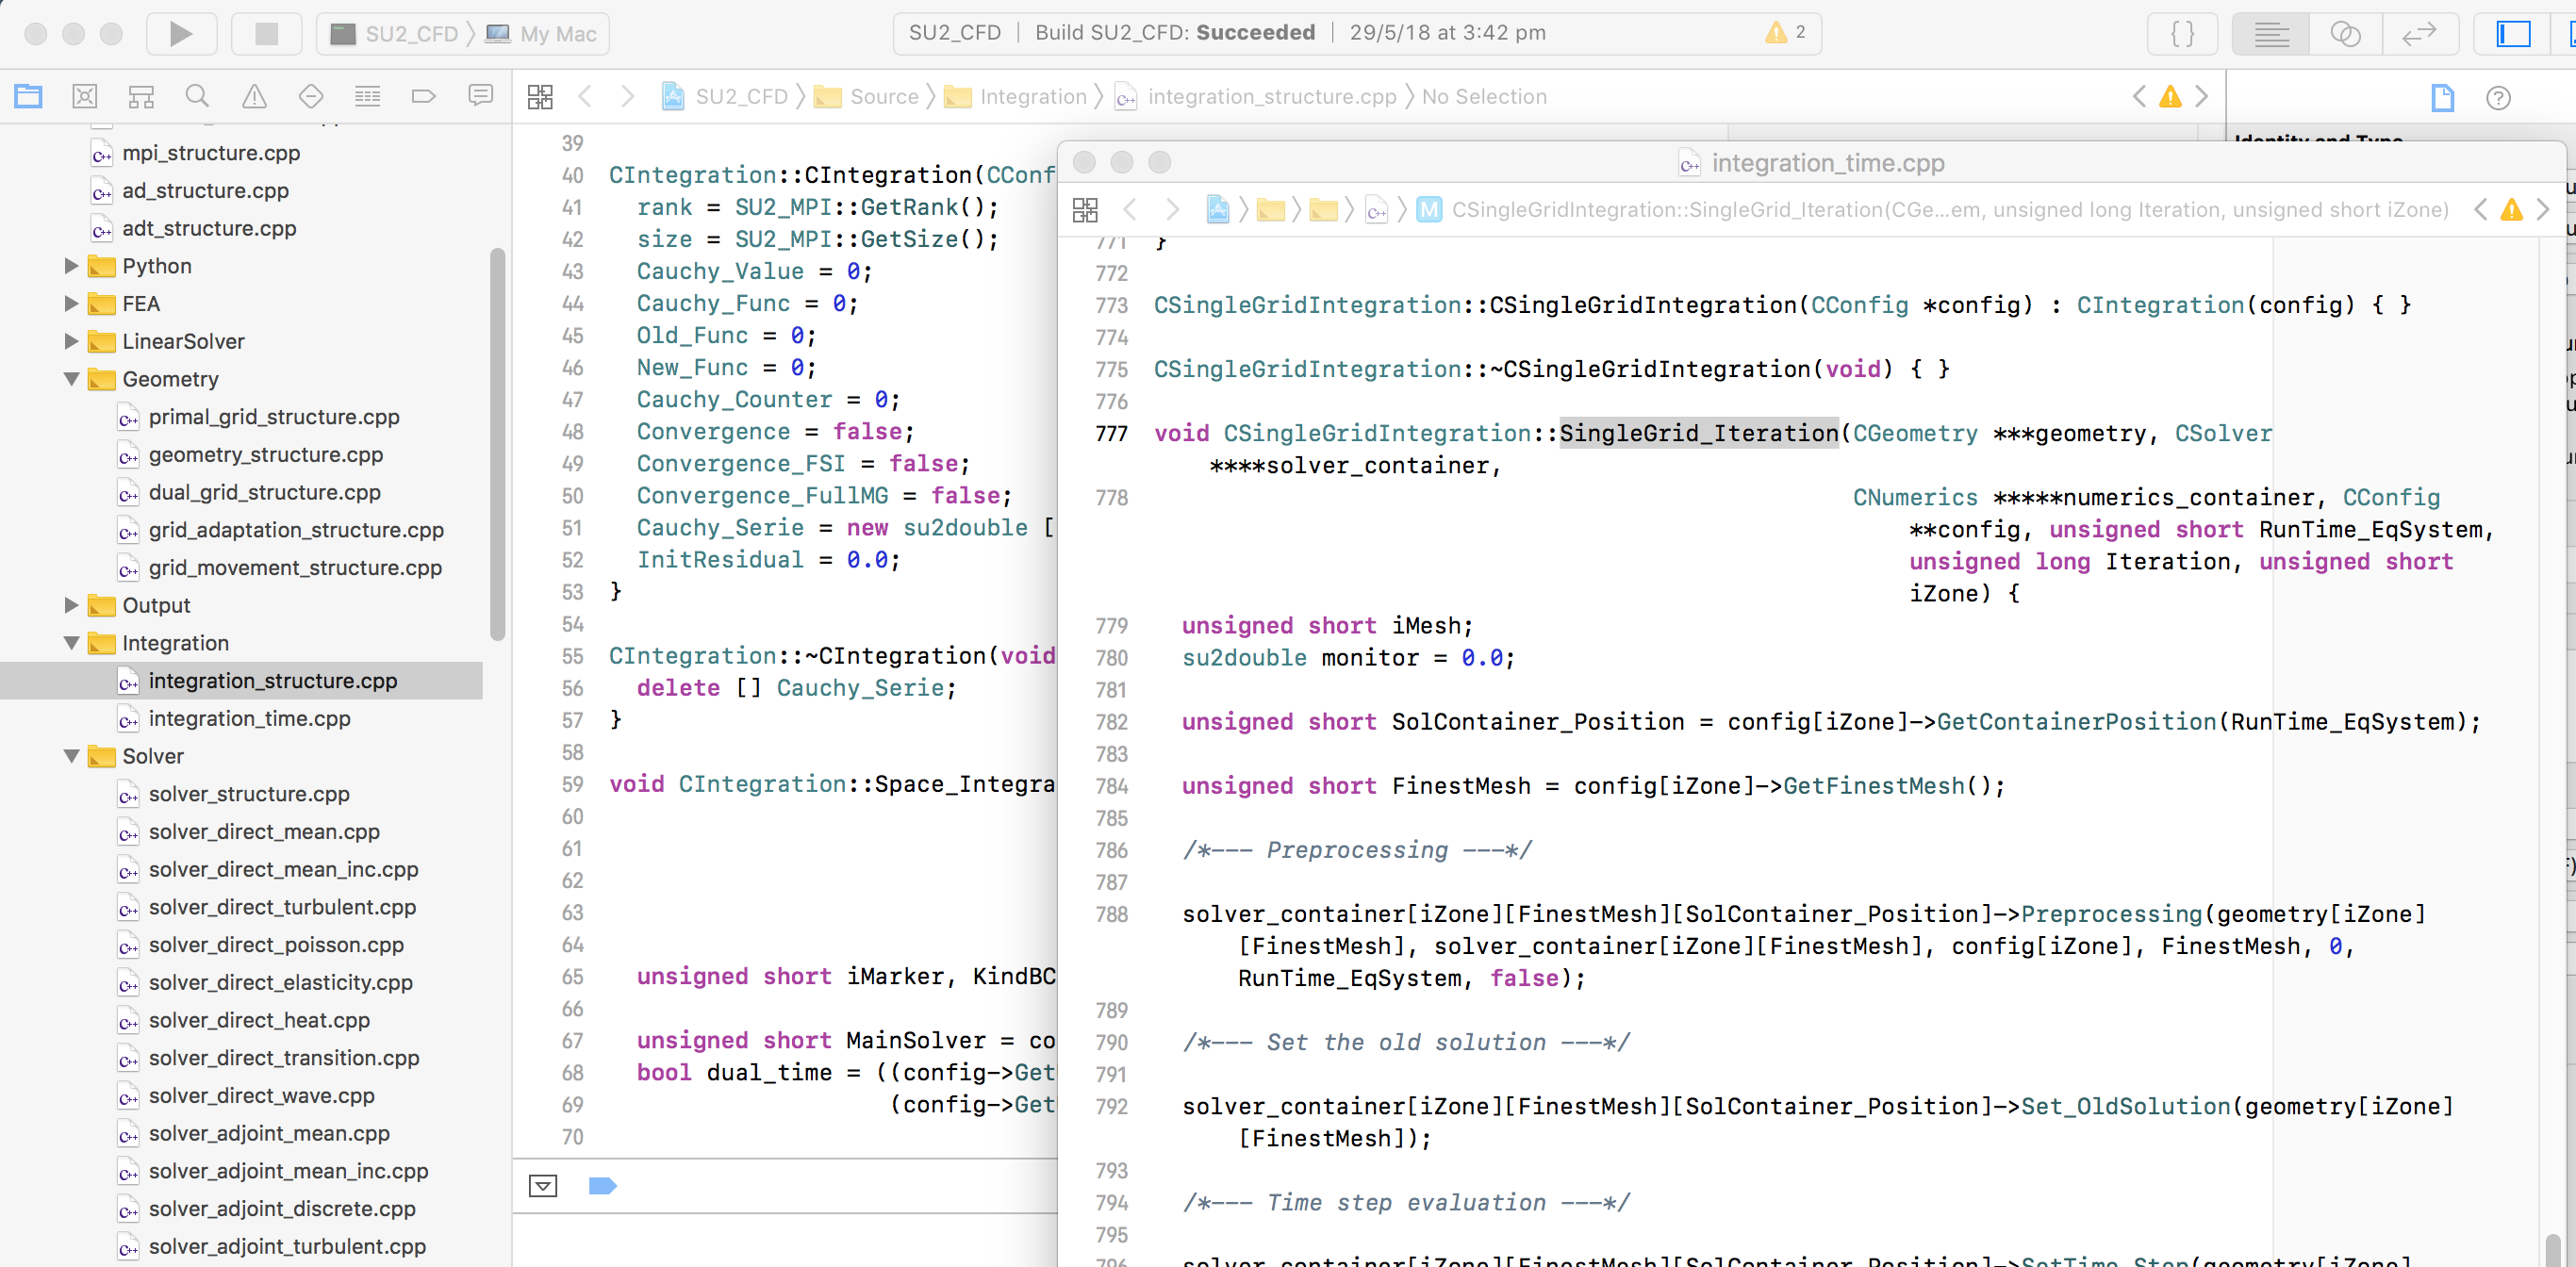This screenshot has height=1267, width=2576.
Task: Click the Run/Play button in toolbar
Action: point(179,31)
